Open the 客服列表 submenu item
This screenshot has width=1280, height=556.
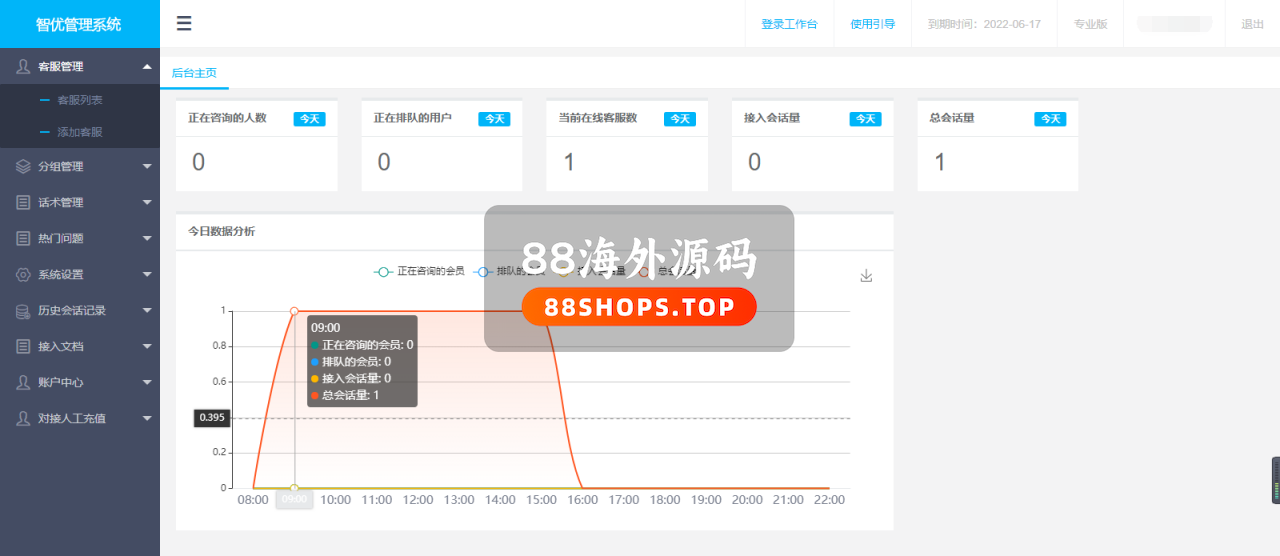pos(80,100)
